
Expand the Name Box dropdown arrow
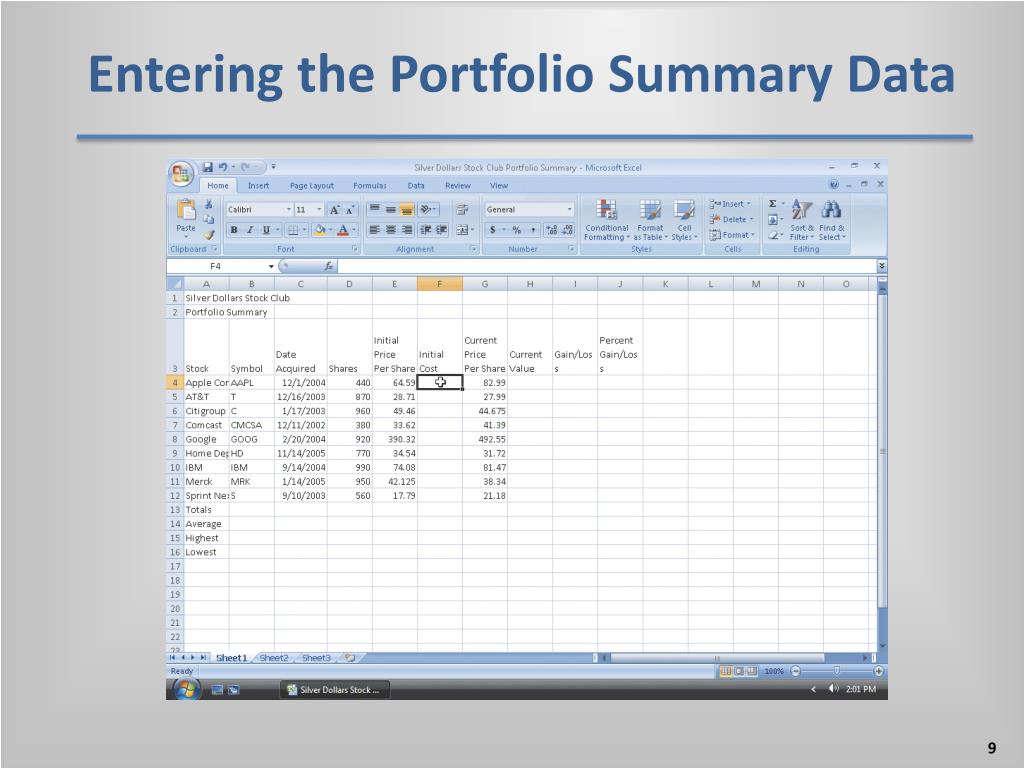[x=271, y=266]
